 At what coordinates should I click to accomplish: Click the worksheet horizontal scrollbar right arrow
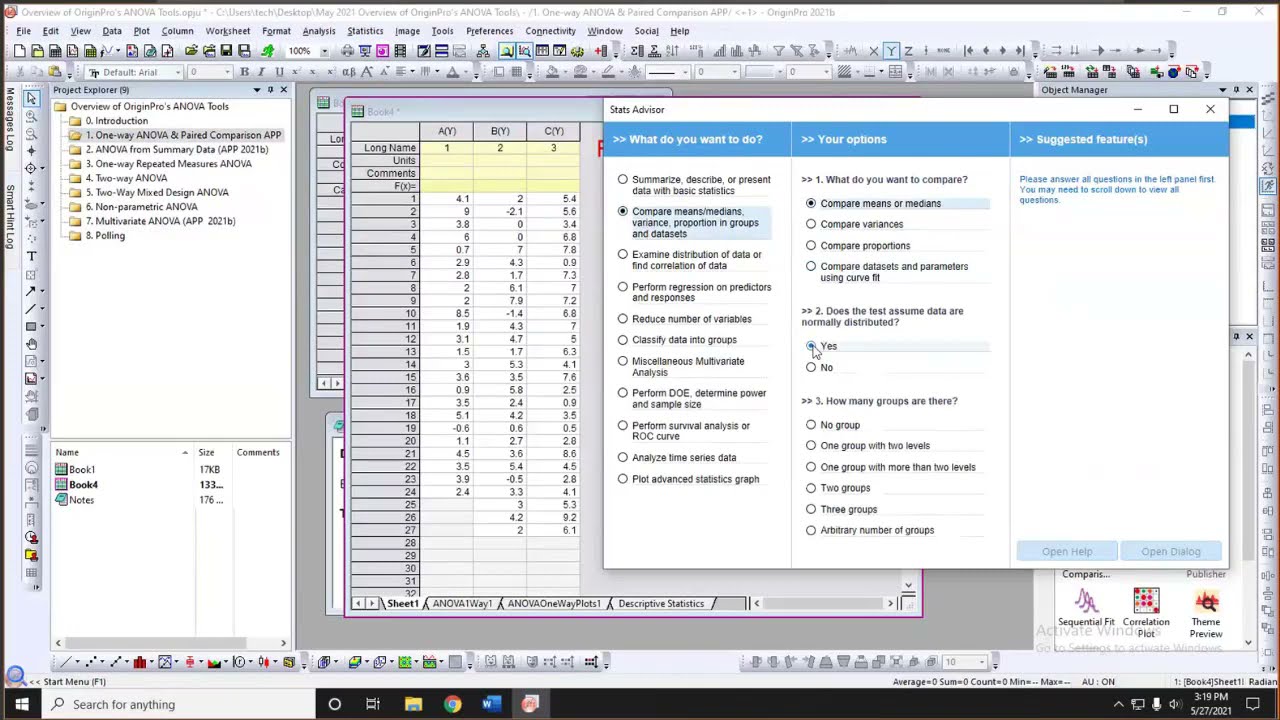tap(890, 604)
